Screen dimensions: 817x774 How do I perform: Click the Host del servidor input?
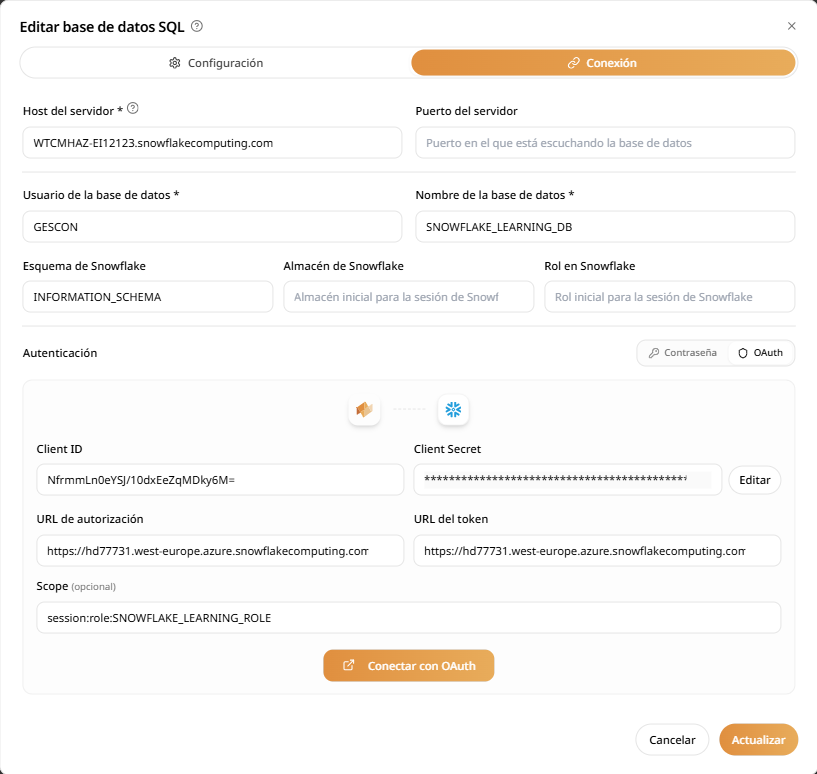tap(209, 143)
